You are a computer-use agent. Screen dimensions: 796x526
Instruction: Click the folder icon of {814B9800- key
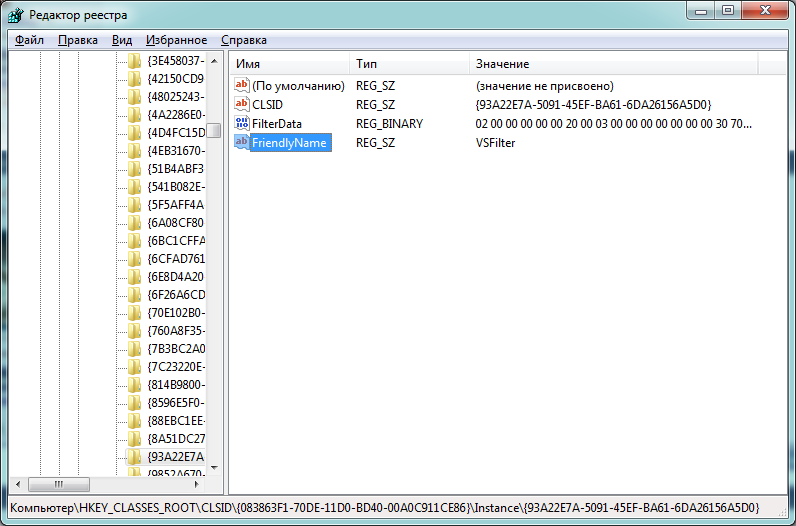tap(134, 385)
